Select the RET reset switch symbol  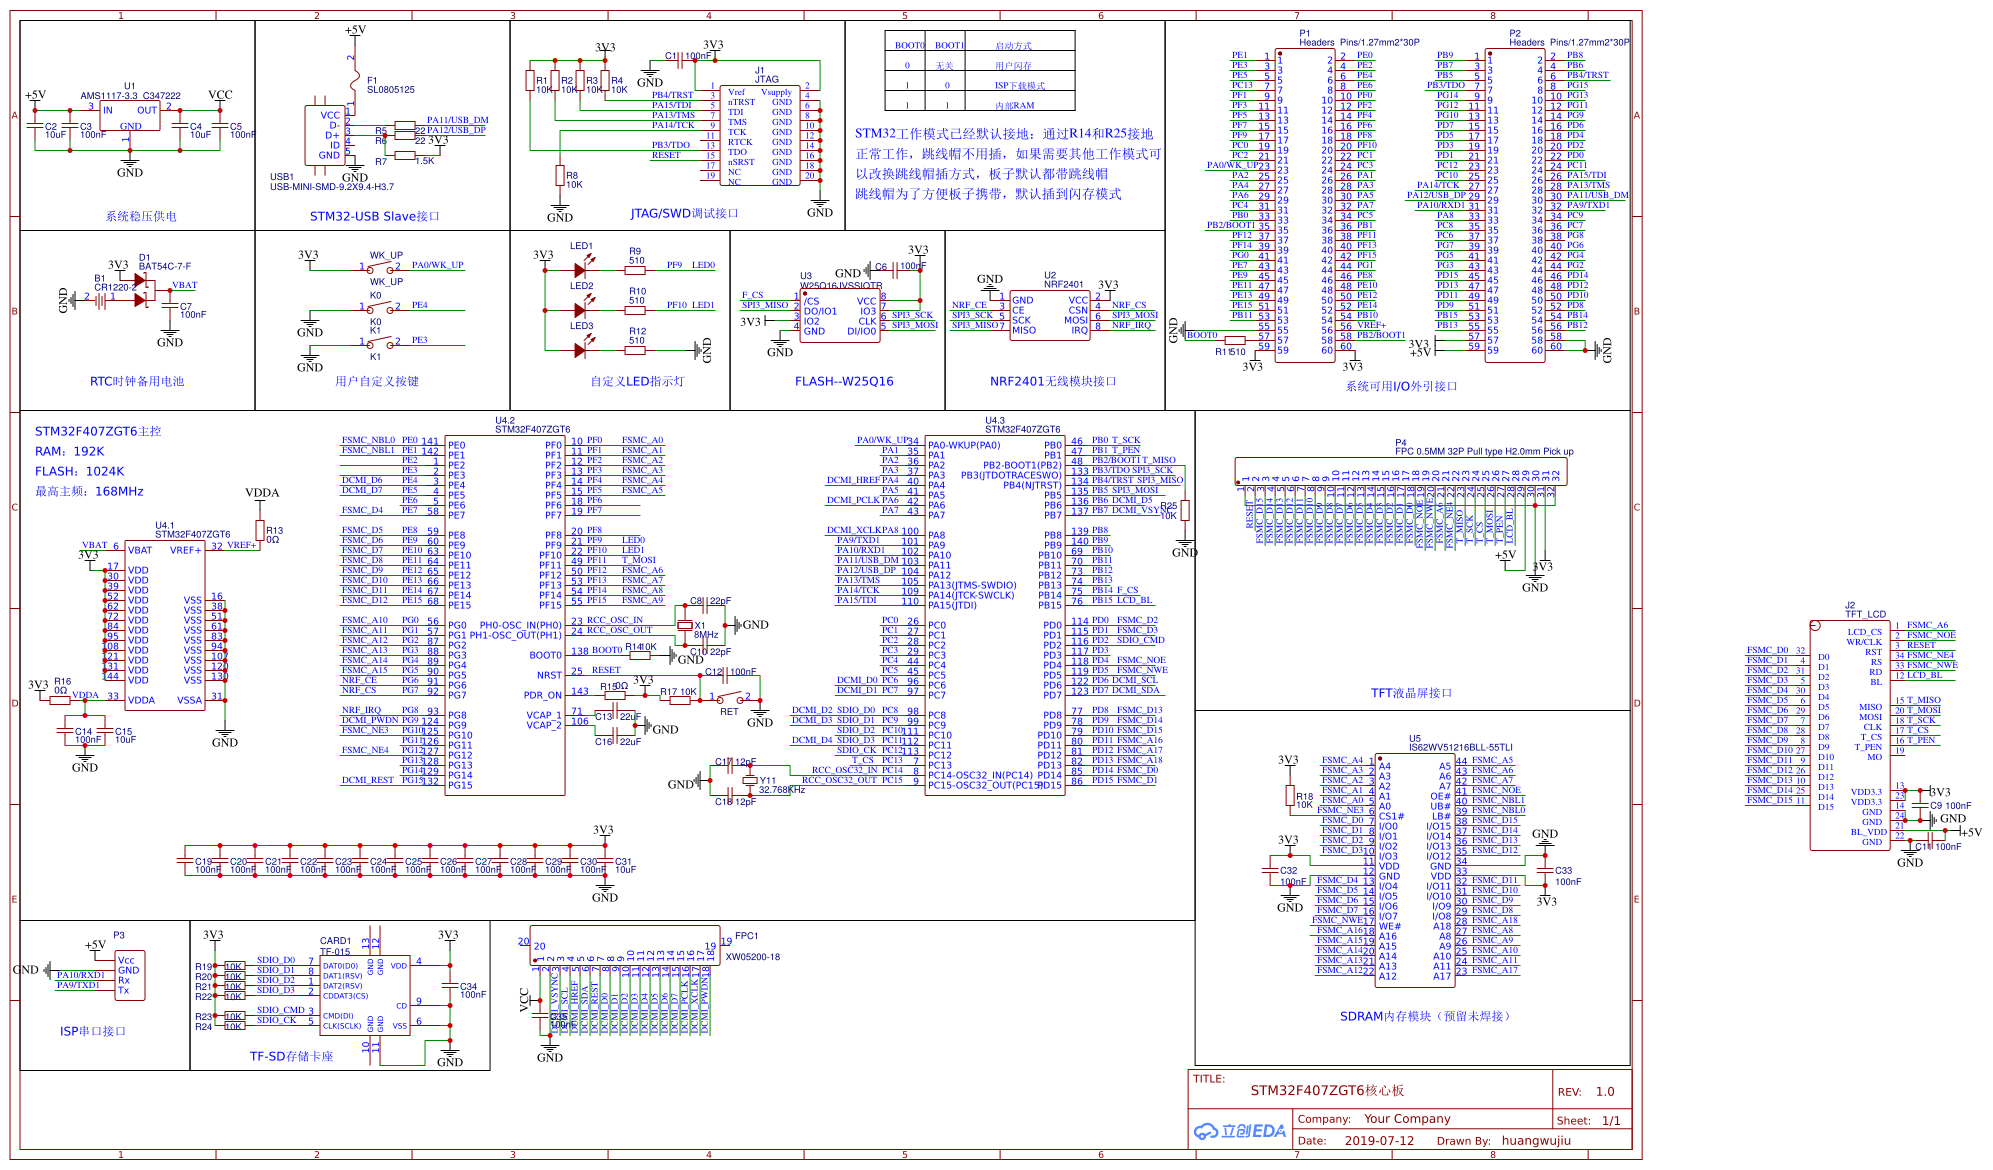pos(731,697)
